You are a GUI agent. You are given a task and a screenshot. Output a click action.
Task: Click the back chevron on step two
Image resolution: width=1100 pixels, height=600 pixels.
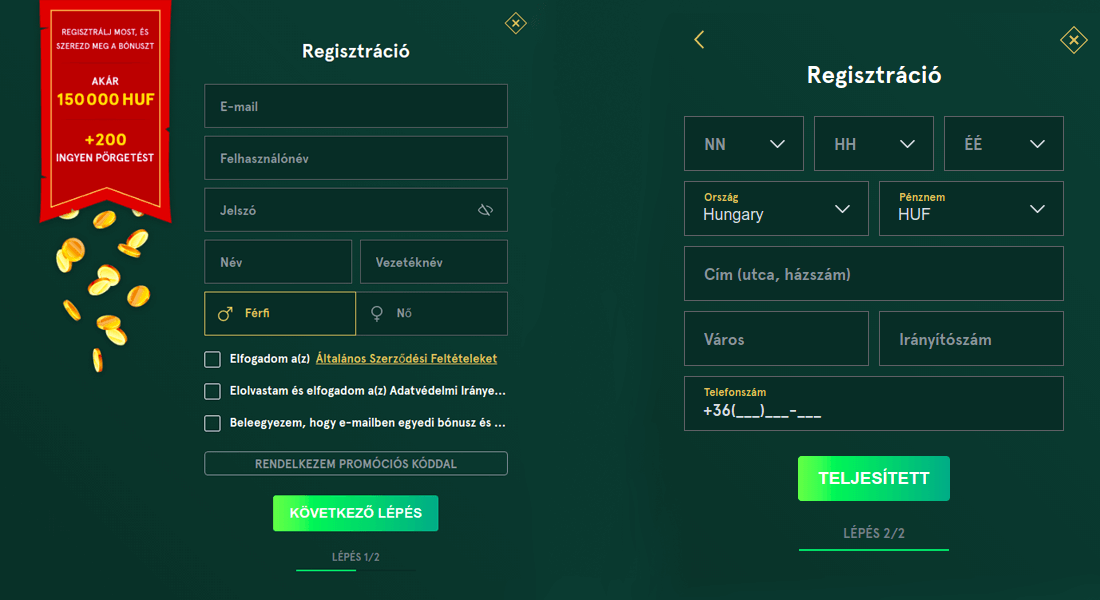pos(699,39)
